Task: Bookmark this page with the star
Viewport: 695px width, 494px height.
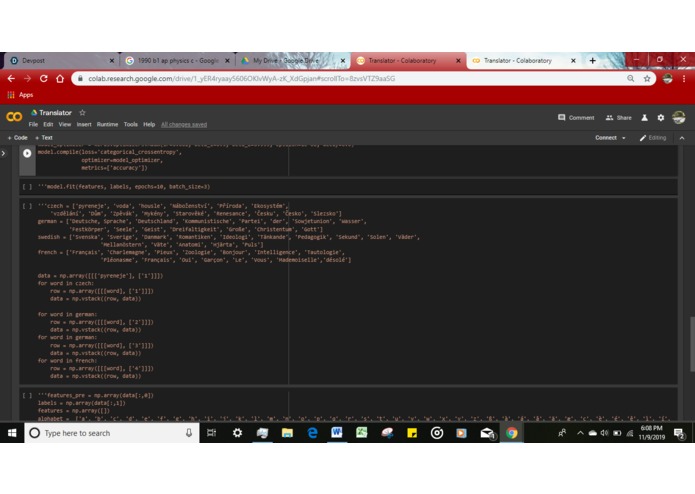Action: coord(647,78)
